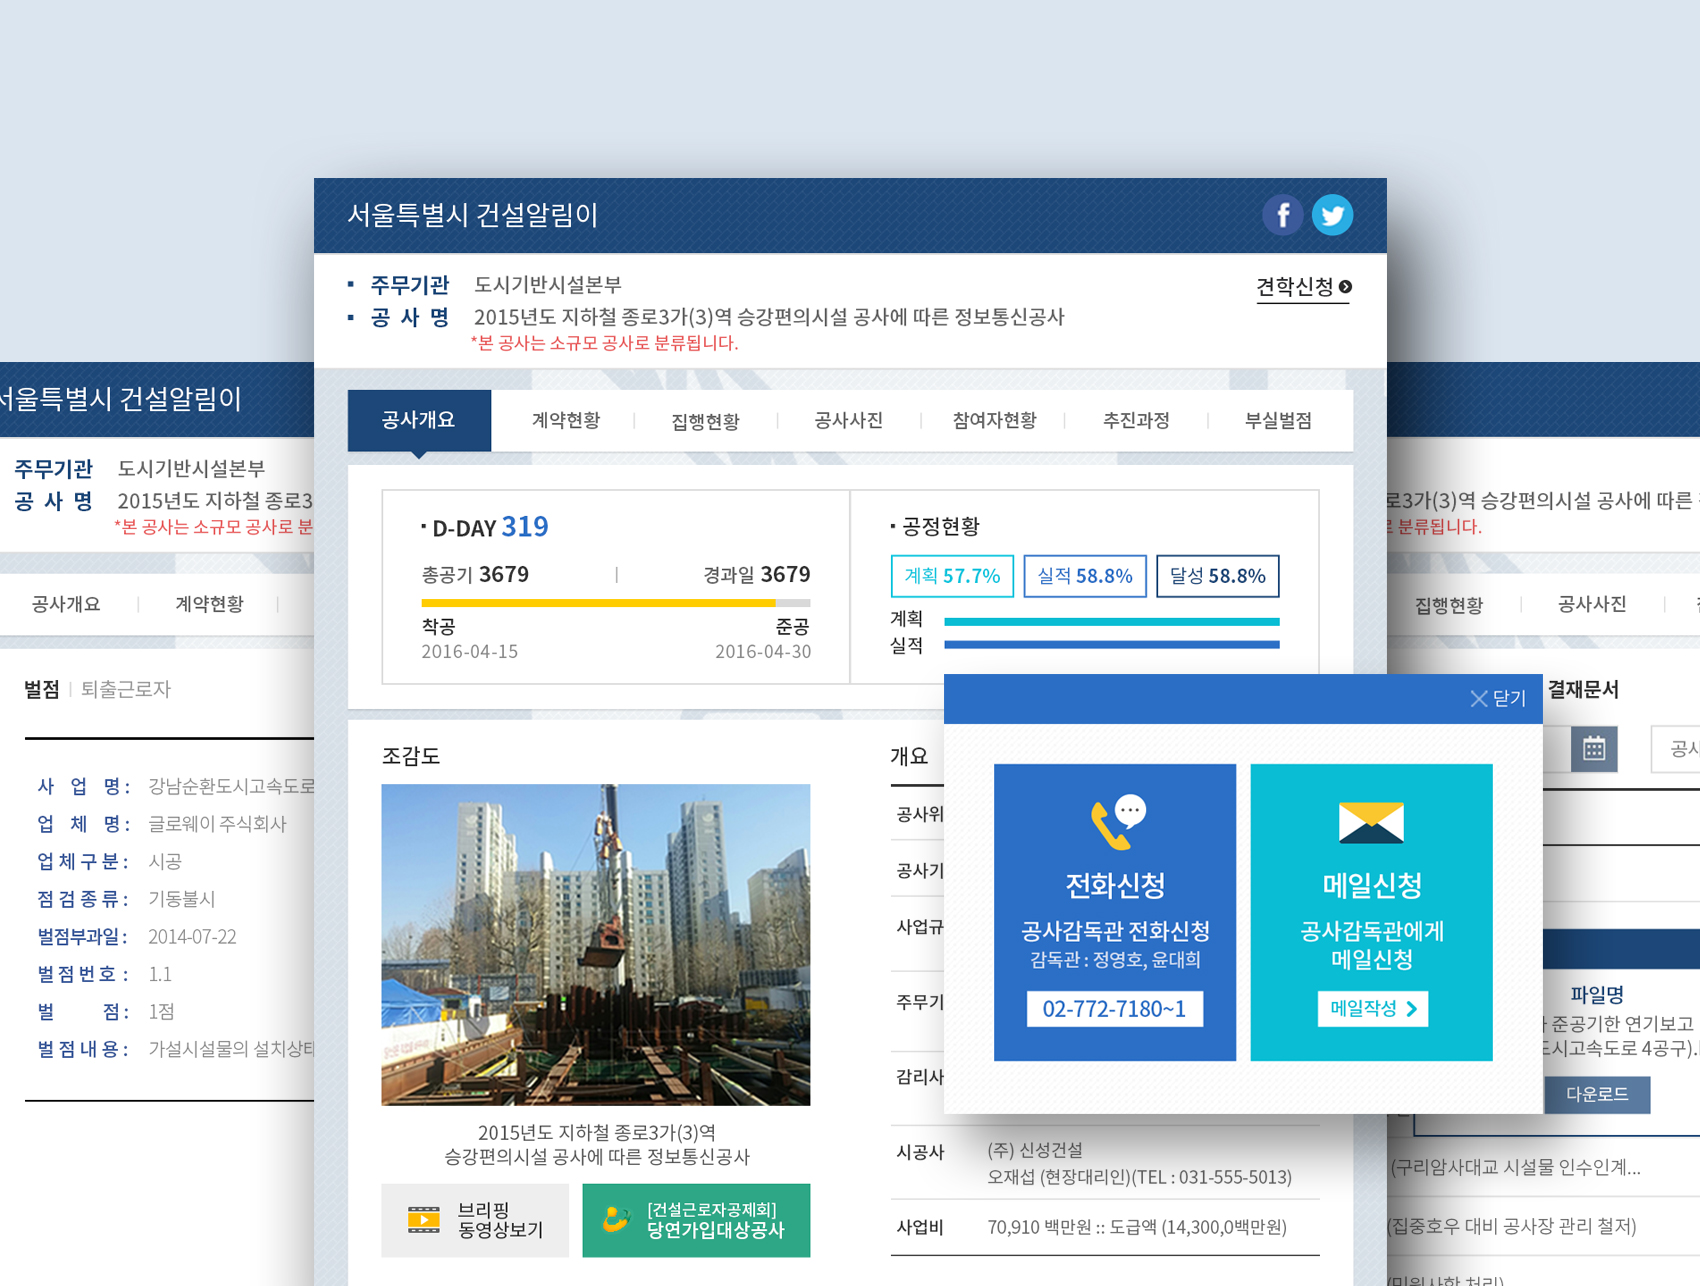1700x1286 pixels.
Task: Click the 메일작성 button
Action: tap(1372, 1009)
